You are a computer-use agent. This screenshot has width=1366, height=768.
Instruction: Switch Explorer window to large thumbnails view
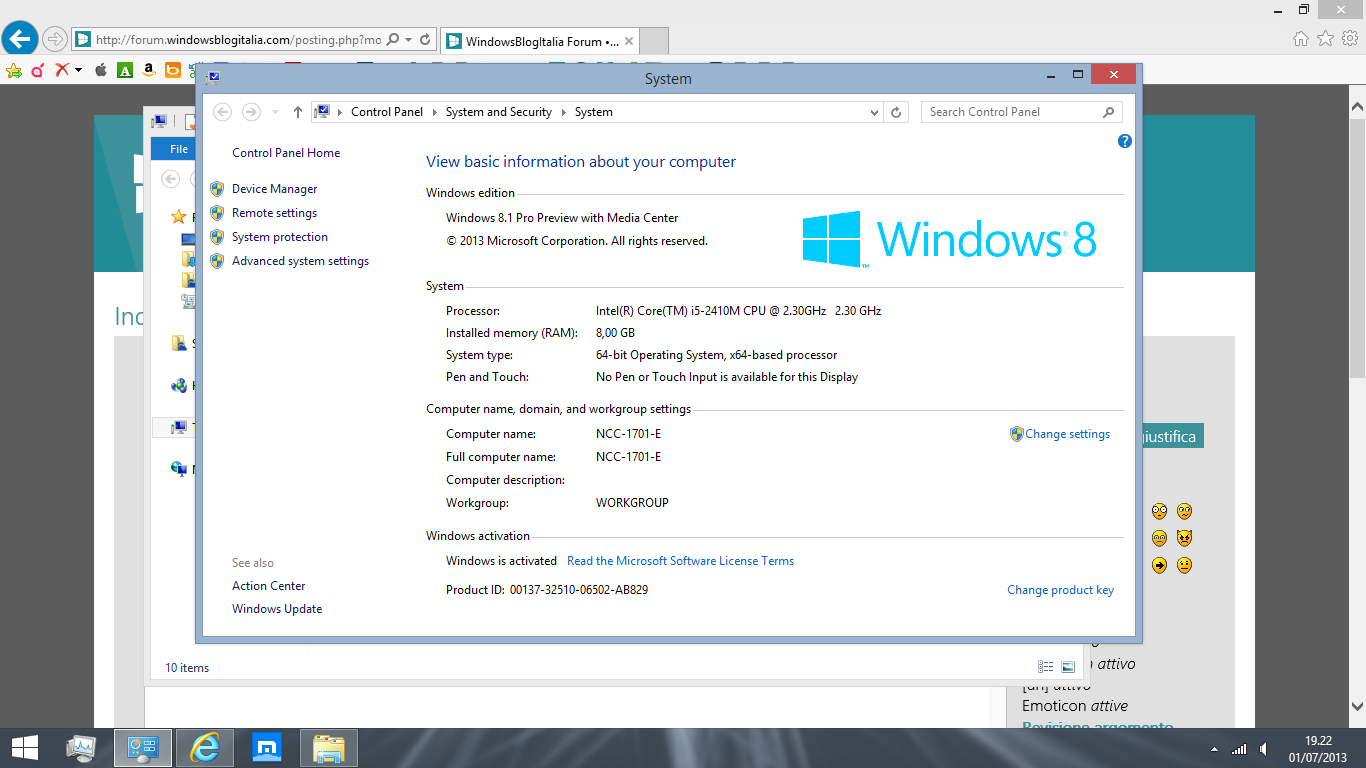click(1068, 667)
